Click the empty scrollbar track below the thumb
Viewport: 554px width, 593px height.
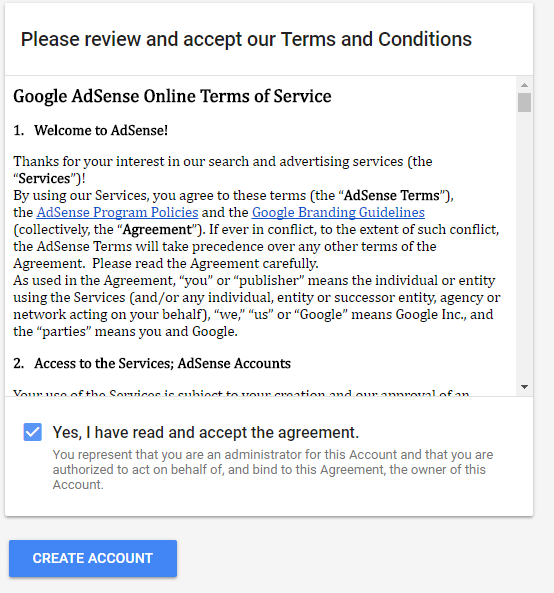tap(524, 246)
